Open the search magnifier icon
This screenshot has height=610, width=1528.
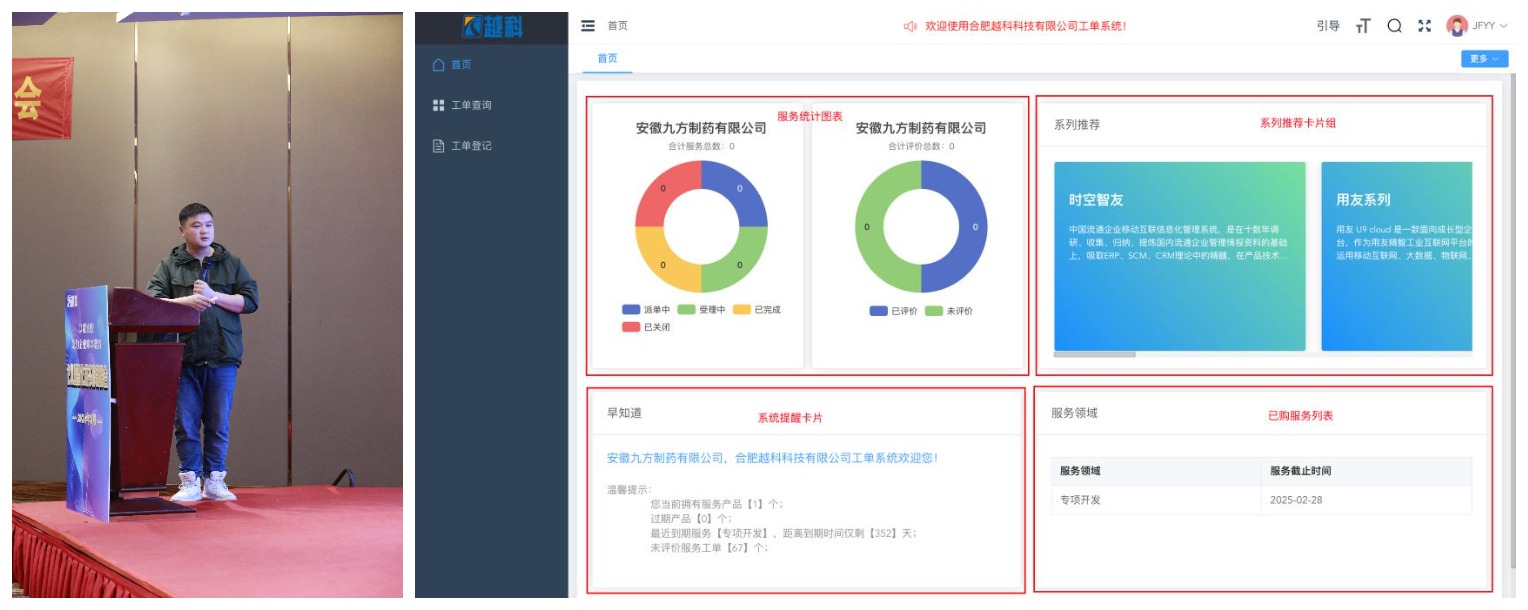point(1394,26)
